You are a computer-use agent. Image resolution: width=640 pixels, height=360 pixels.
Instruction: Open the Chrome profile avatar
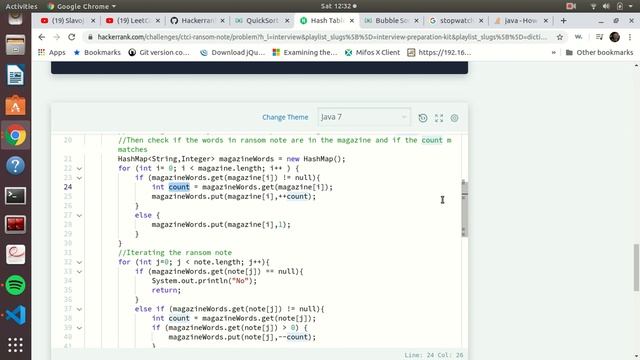(614, 37)
